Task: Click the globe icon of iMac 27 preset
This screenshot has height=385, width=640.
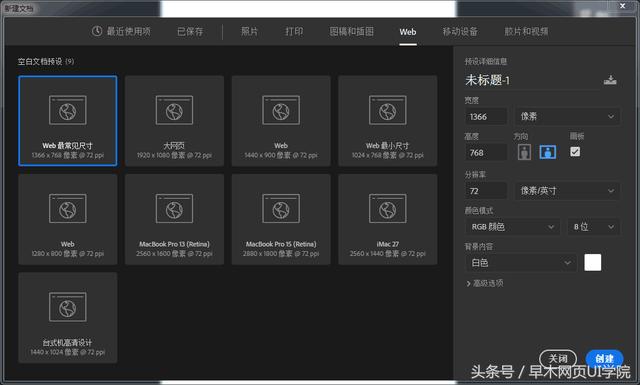Action: pos(388,210)
